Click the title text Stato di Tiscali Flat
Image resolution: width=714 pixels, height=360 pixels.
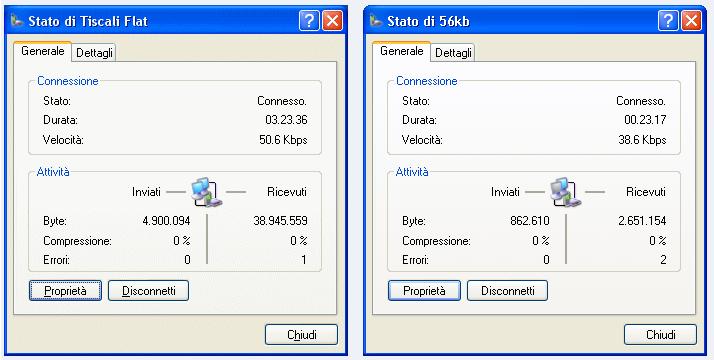coord(88,21)
